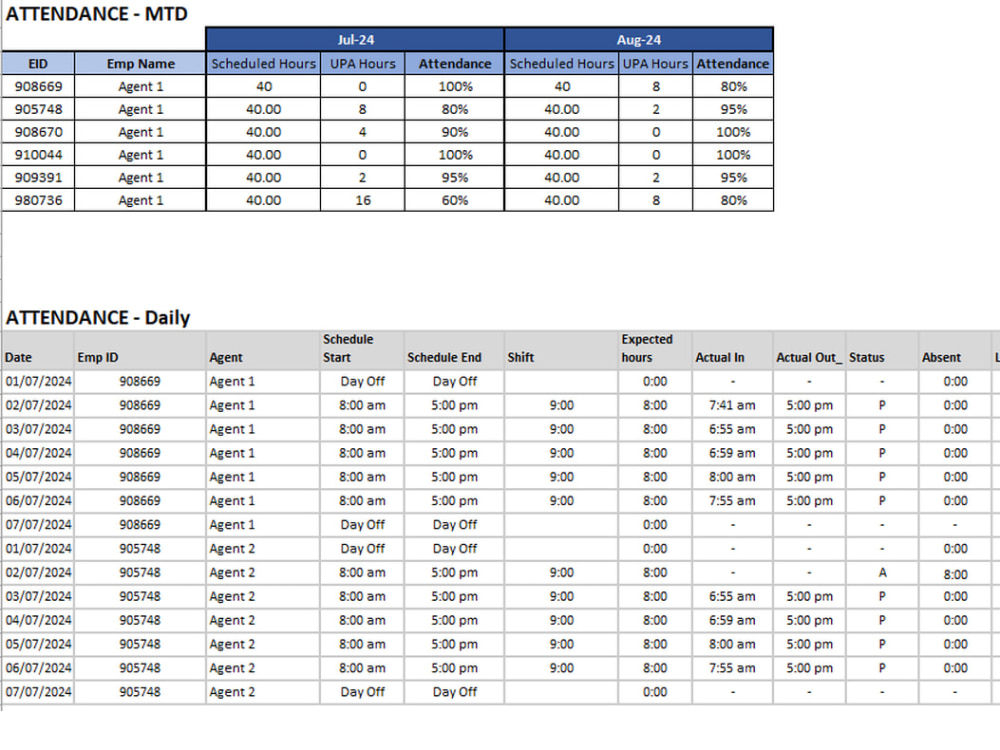Select Actual In 6:59 am for Agent 2
This screenshot has width=1000, height=750.
click(732, 620)
